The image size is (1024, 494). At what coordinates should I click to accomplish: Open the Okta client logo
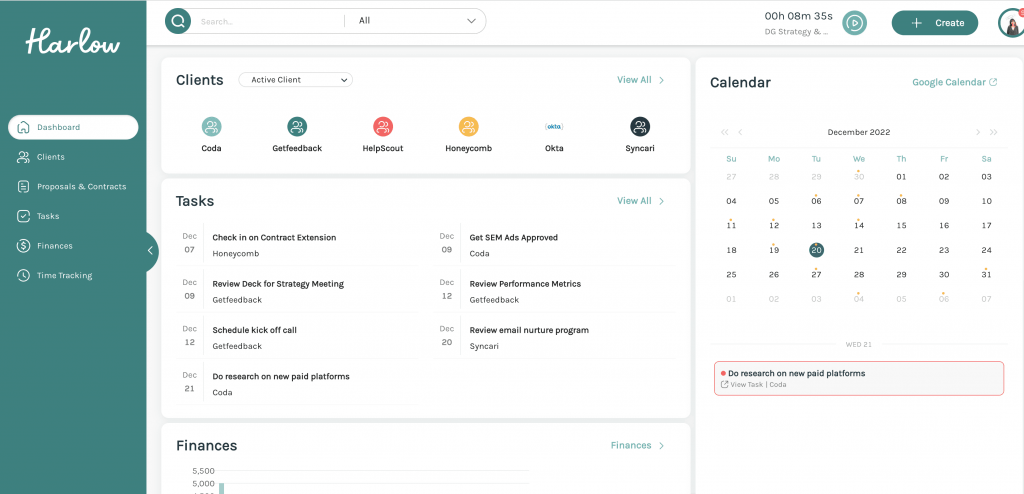pos(554,127)
